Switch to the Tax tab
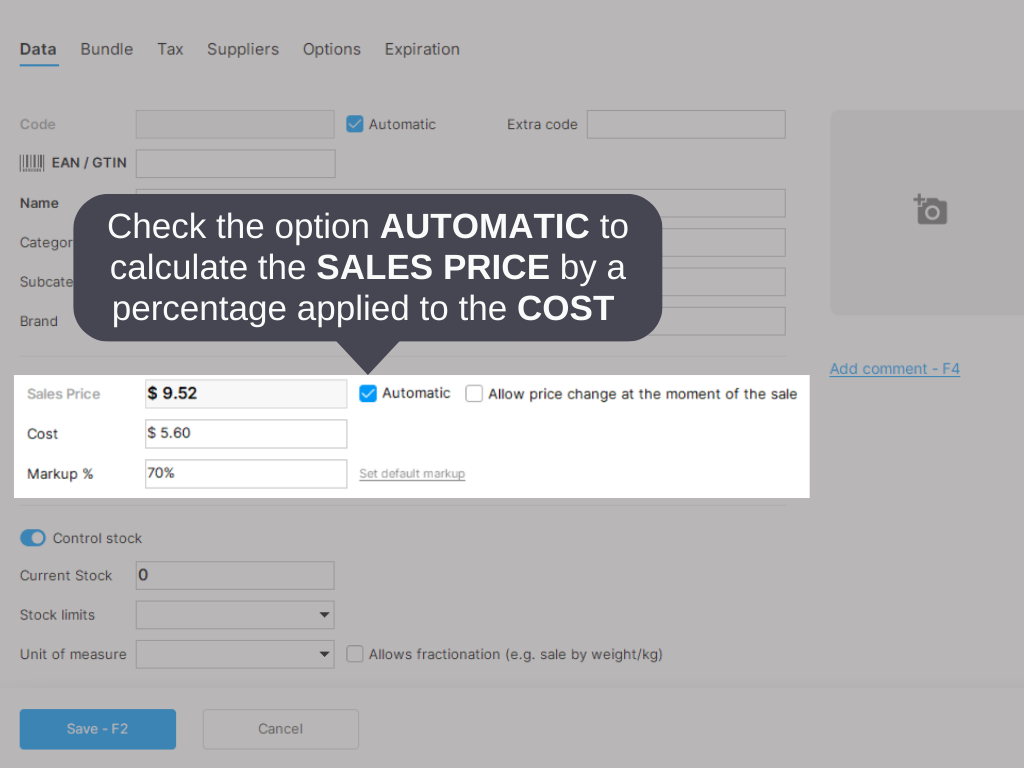 pos(169,49)
